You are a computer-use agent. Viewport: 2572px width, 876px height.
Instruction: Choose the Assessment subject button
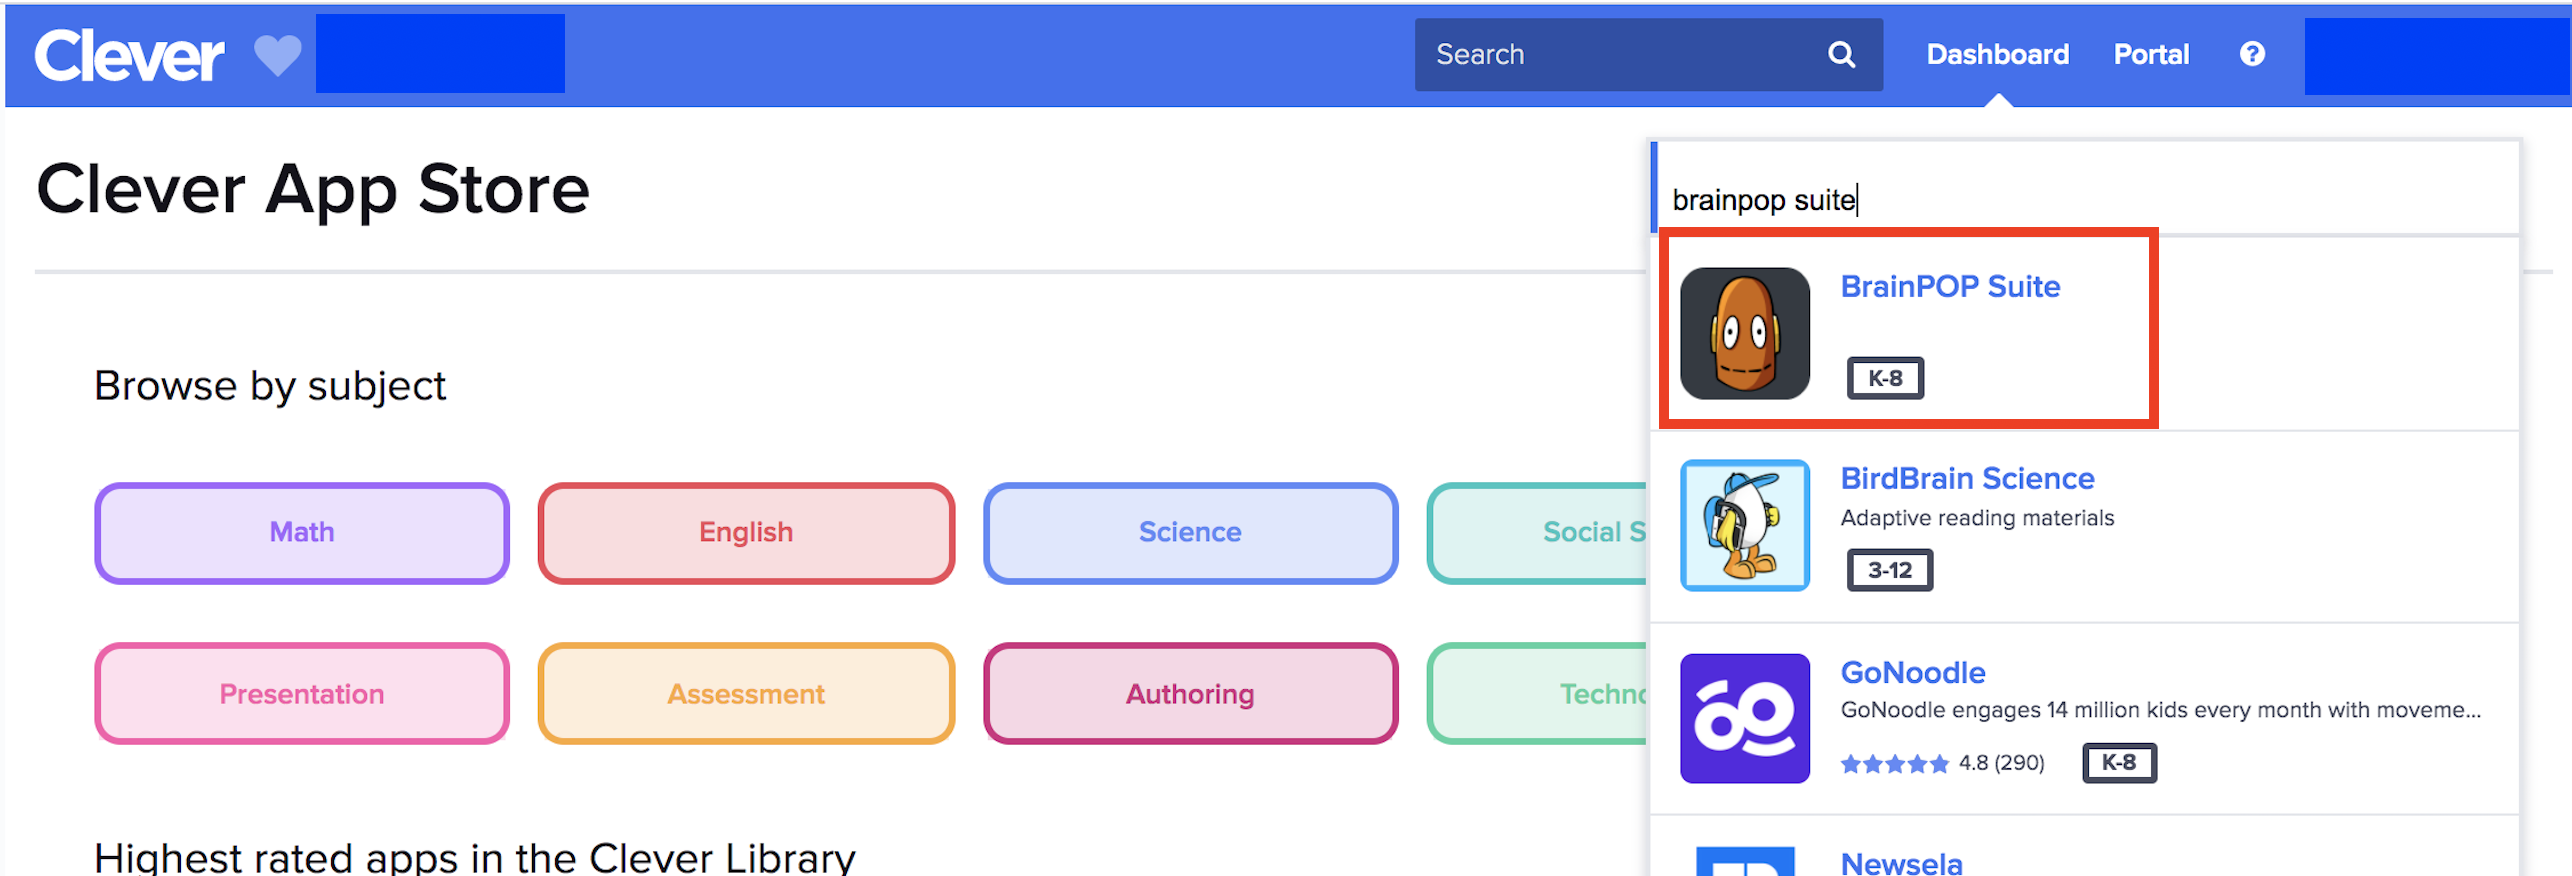tap(746, 694)
